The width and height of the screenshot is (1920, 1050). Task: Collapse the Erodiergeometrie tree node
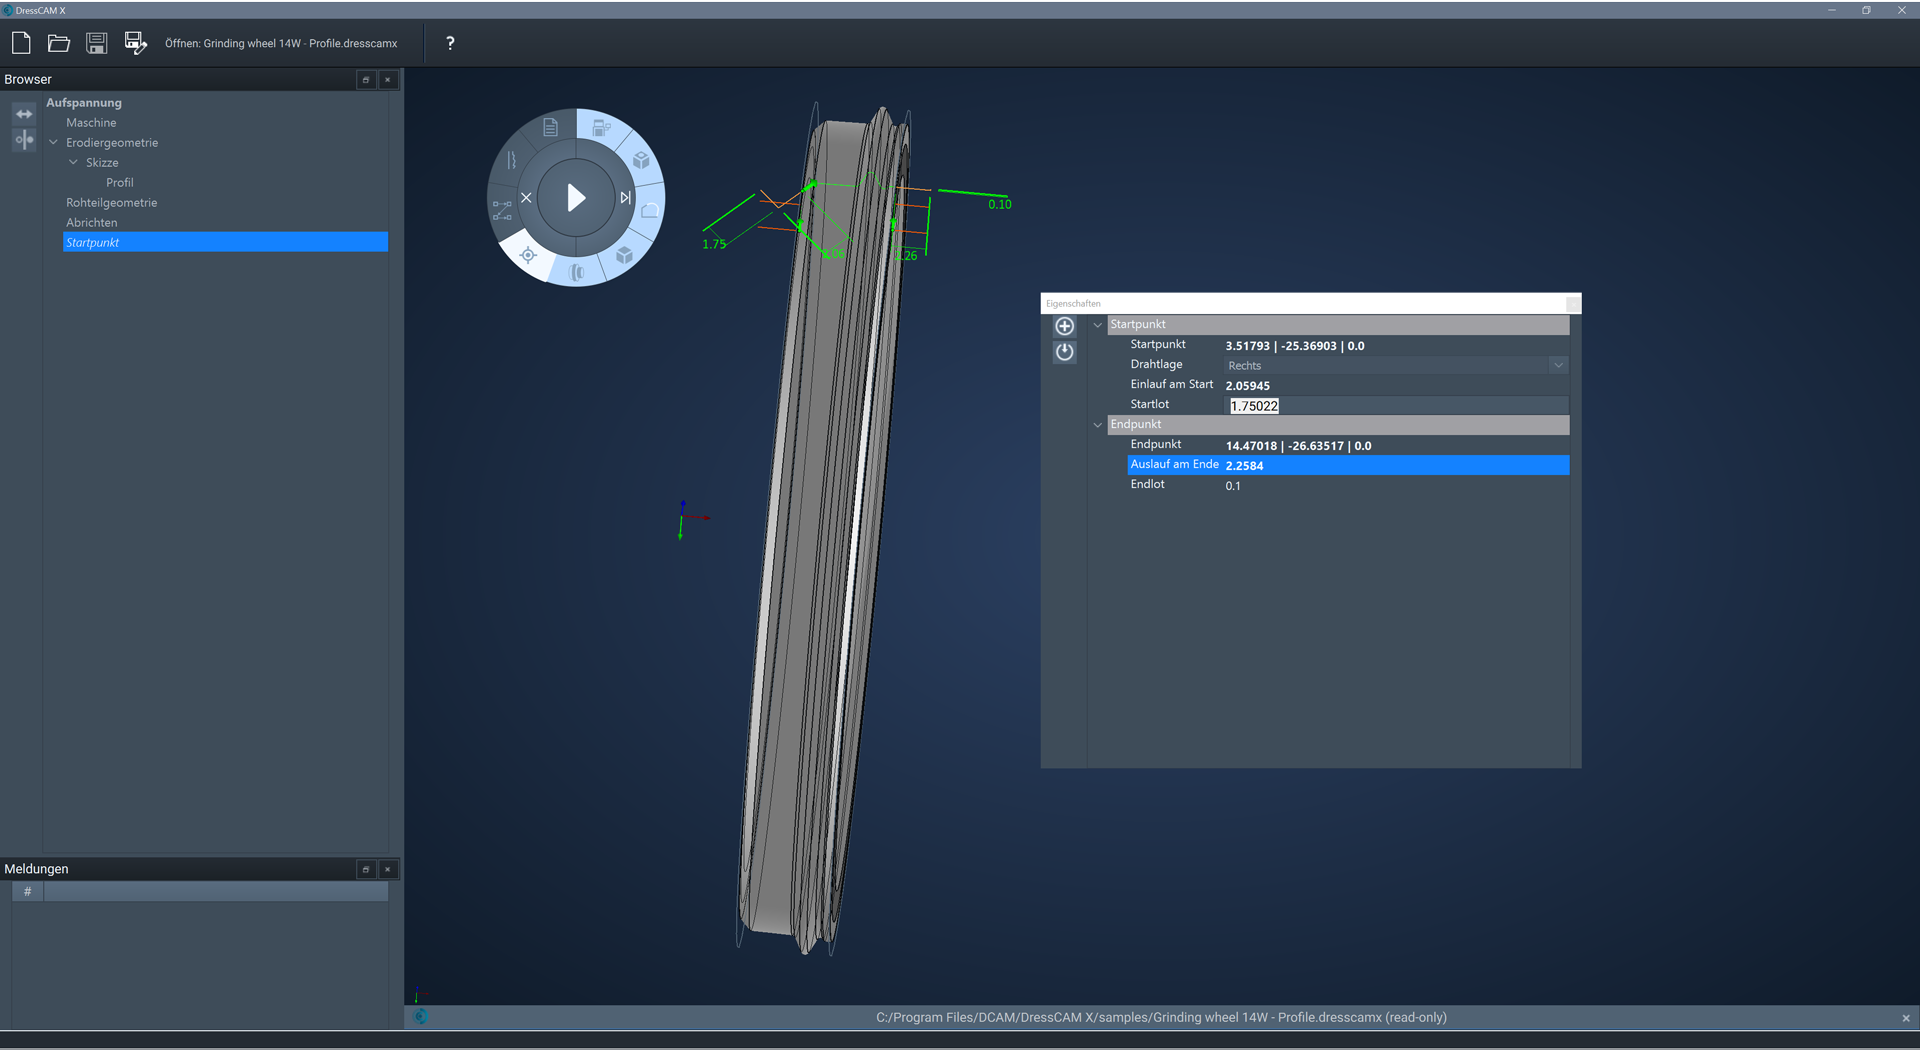pos(54,143)
